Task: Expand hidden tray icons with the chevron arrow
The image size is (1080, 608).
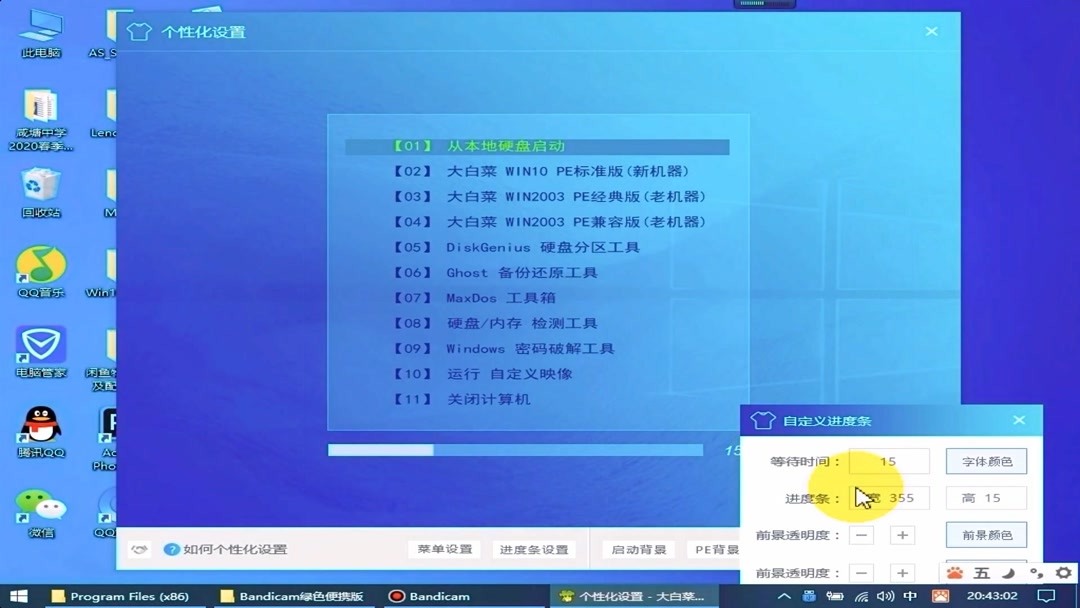Action: tap(784, 594)
